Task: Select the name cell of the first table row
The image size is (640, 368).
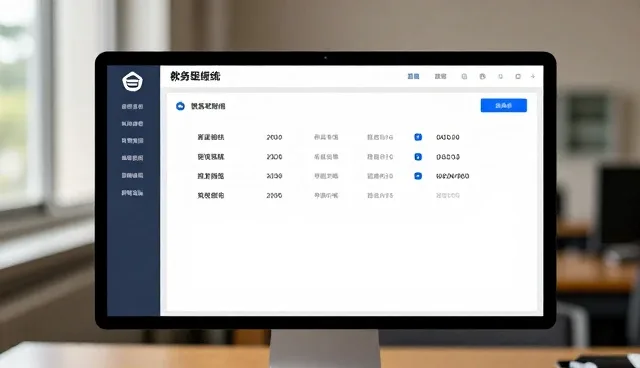Action: tap(211, 137)
